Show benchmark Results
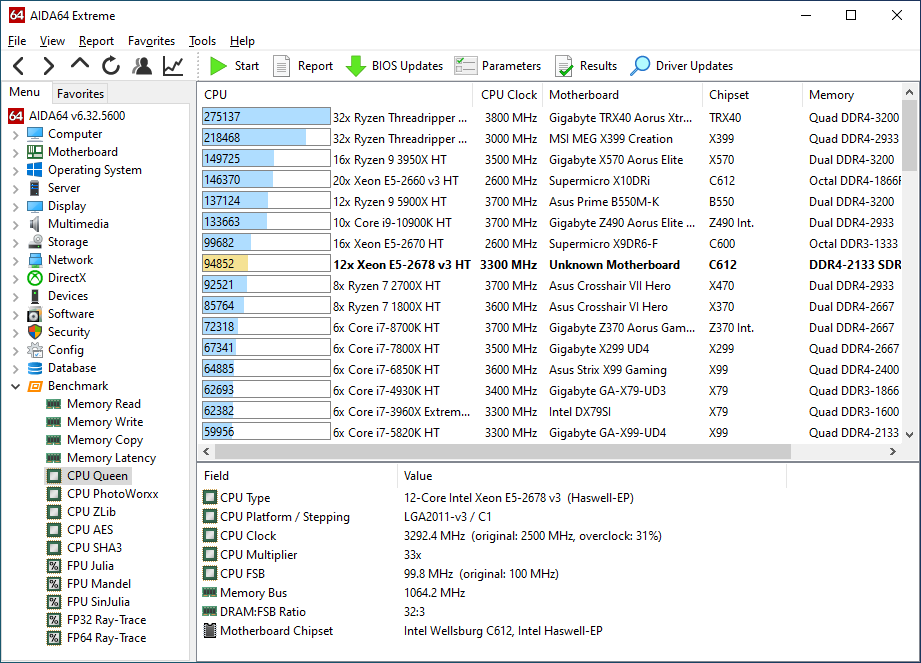921x663 pixels. click(586, 66)
